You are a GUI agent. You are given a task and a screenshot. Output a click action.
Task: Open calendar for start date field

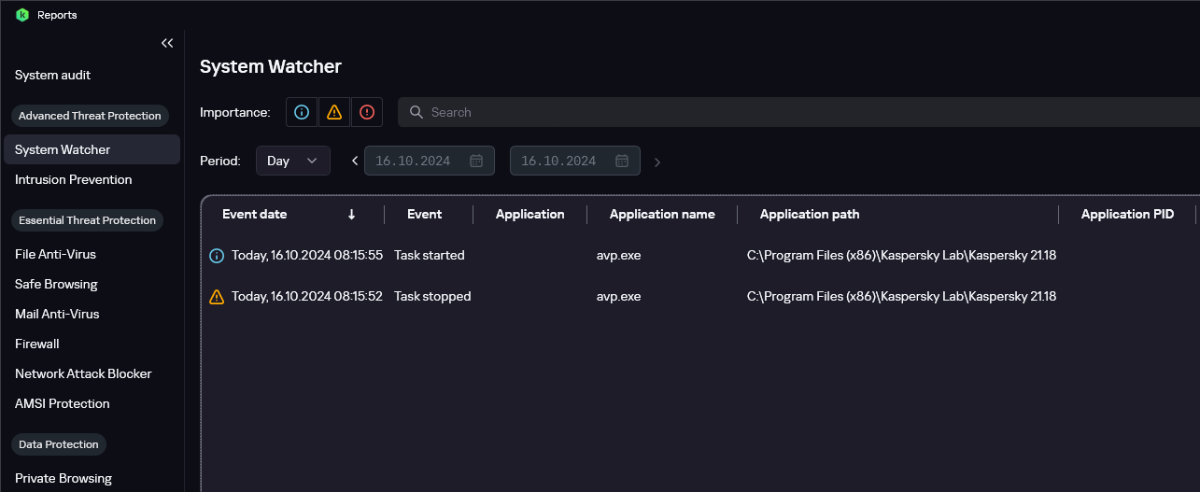coord(476,161)
